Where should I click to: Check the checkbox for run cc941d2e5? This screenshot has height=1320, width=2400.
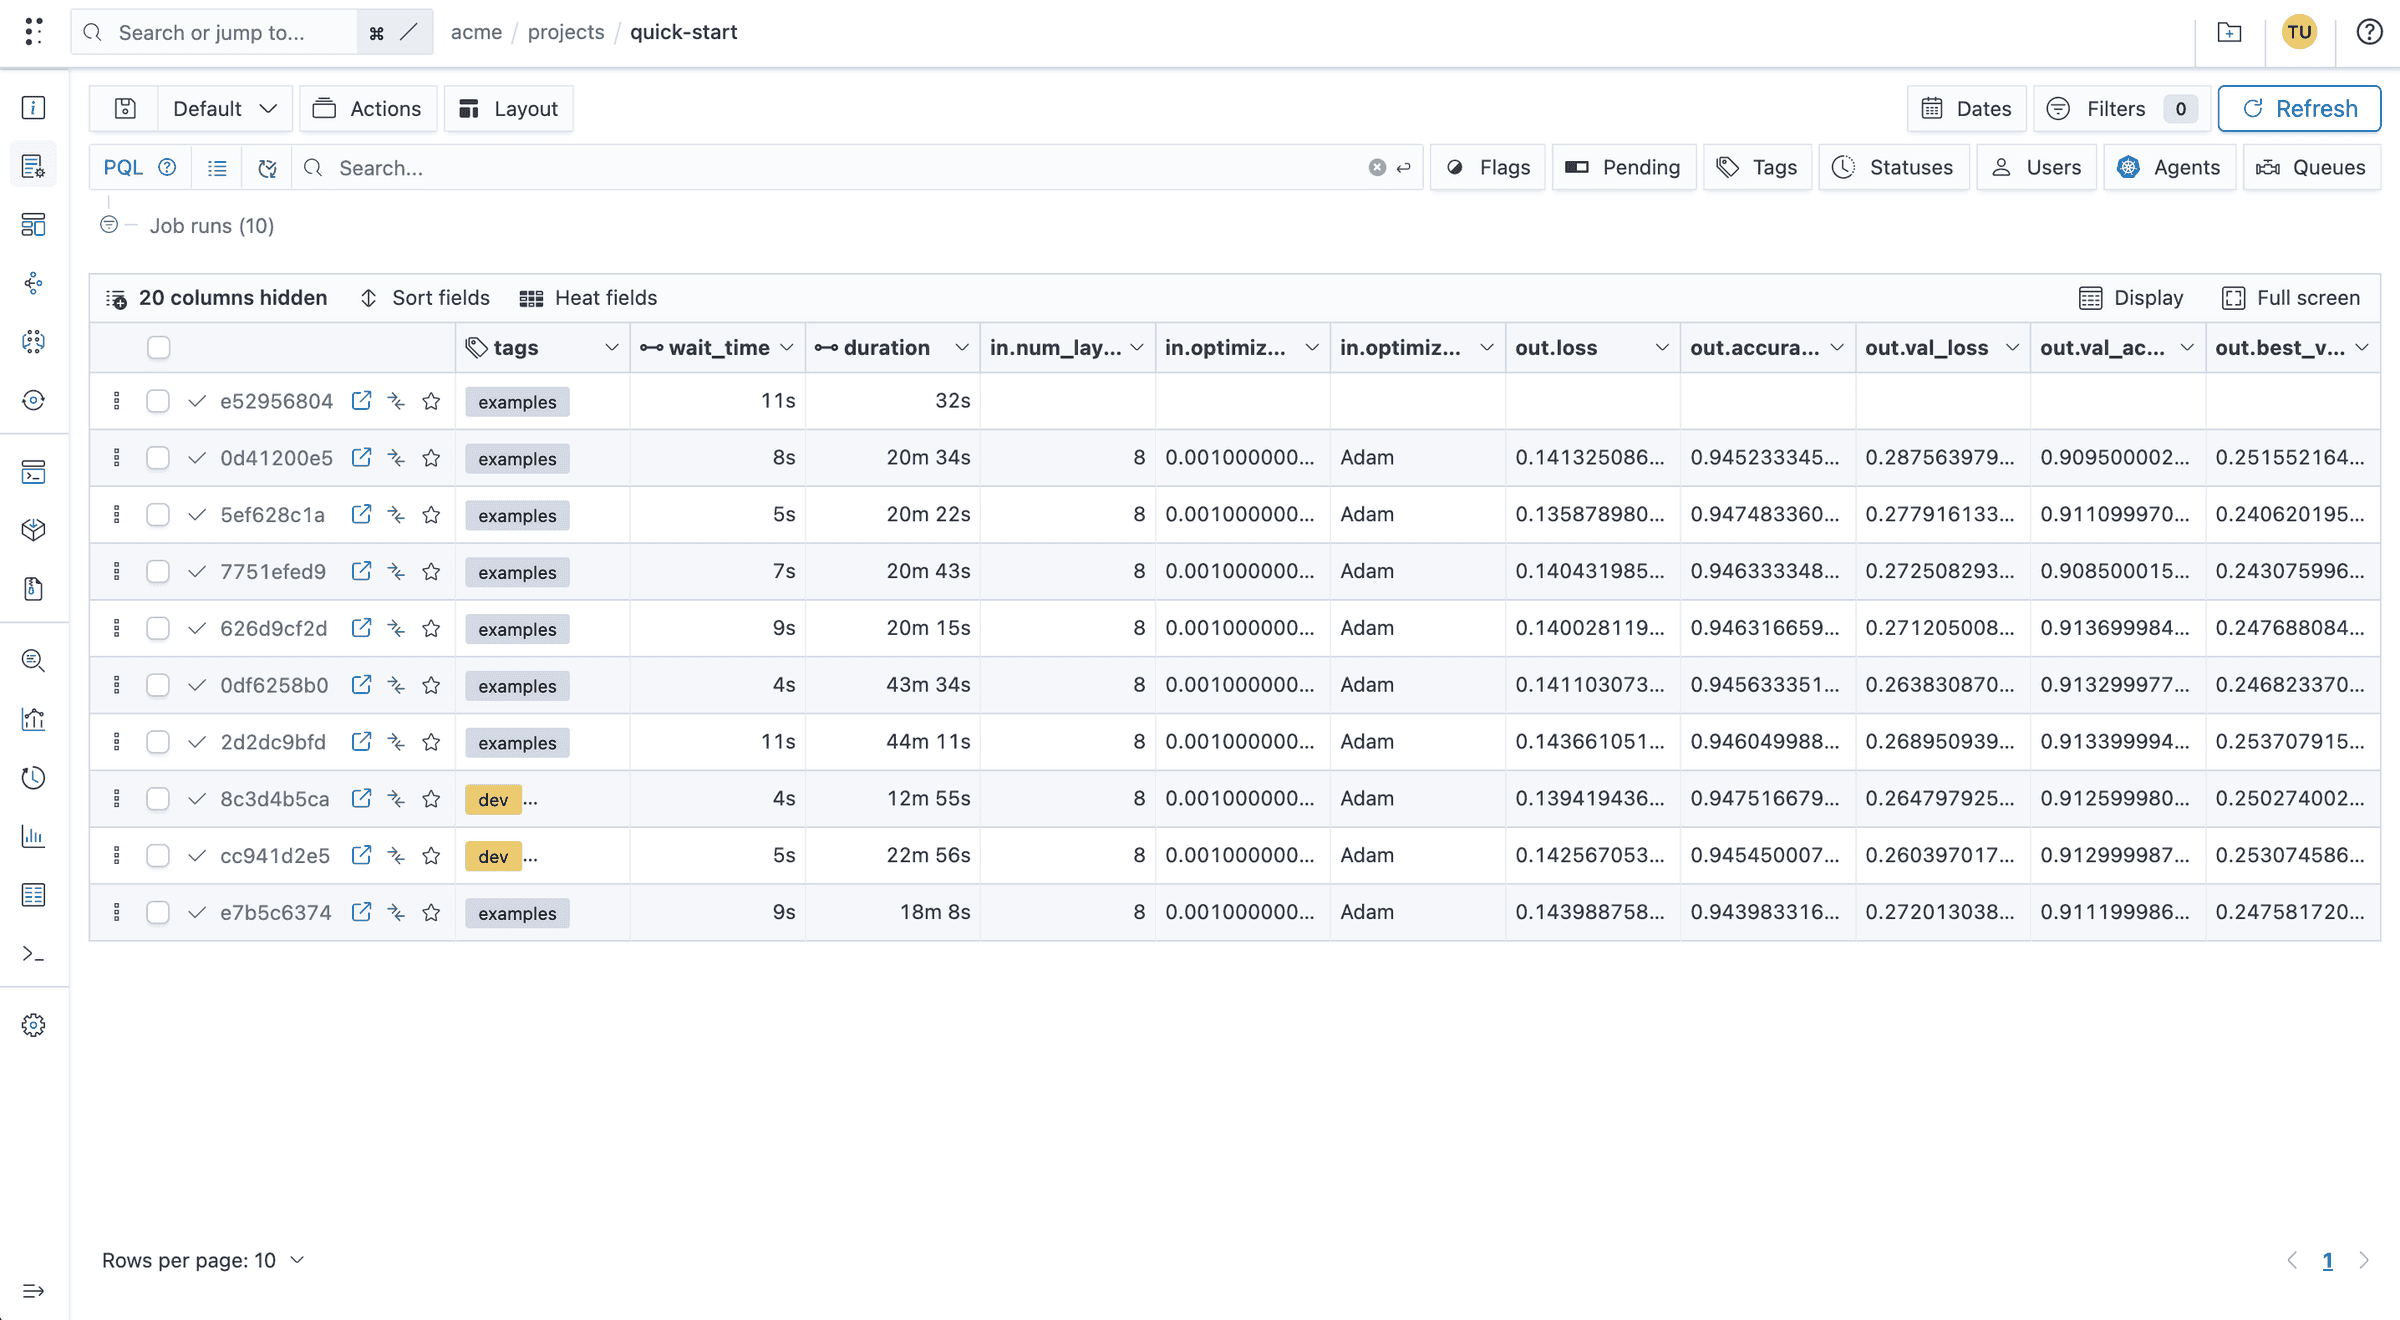(x=158, y=855)
